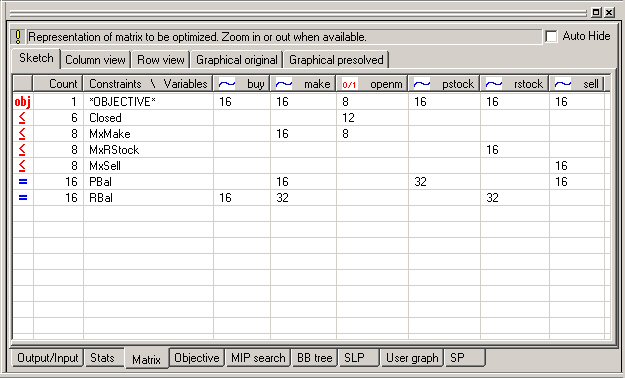Enable the Auto Hide checkbox
The width and height of the screenshot is (625, 378).
(x=552, y=36)
